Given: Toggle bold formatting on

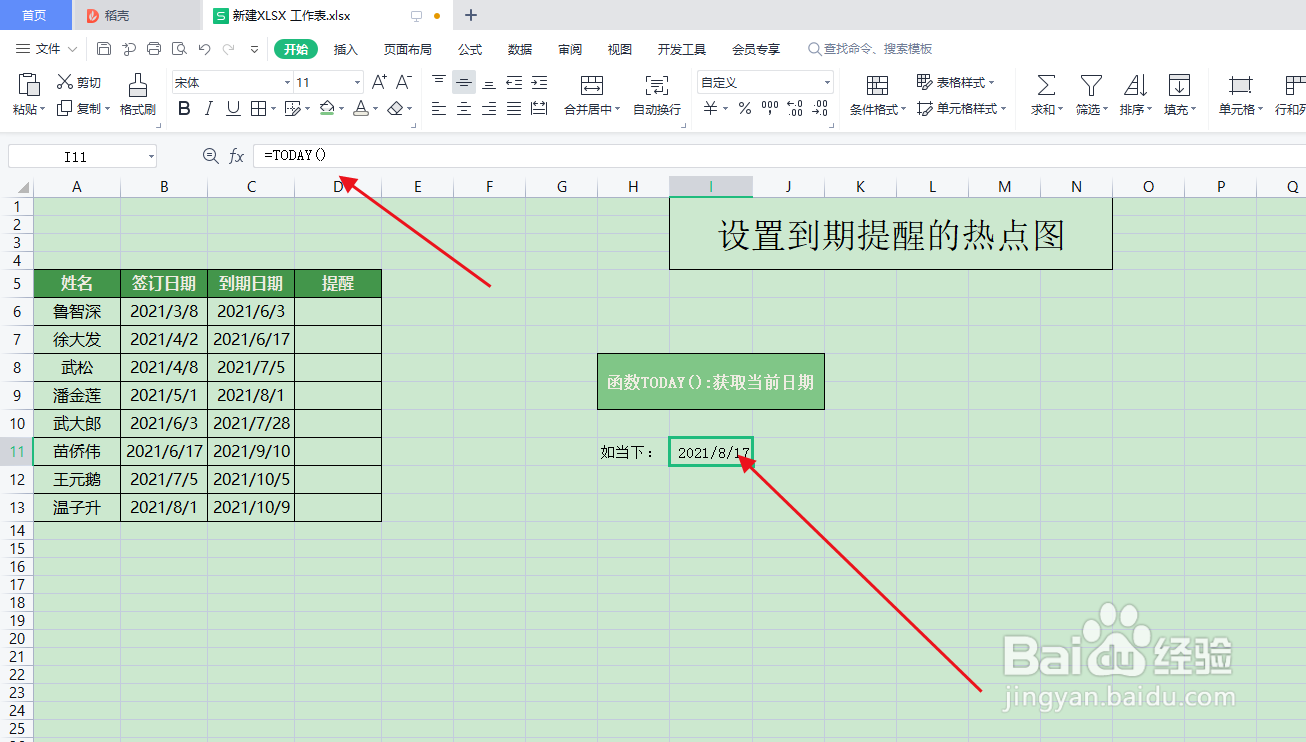Looking at the screenshot, I should pos(183,108).
